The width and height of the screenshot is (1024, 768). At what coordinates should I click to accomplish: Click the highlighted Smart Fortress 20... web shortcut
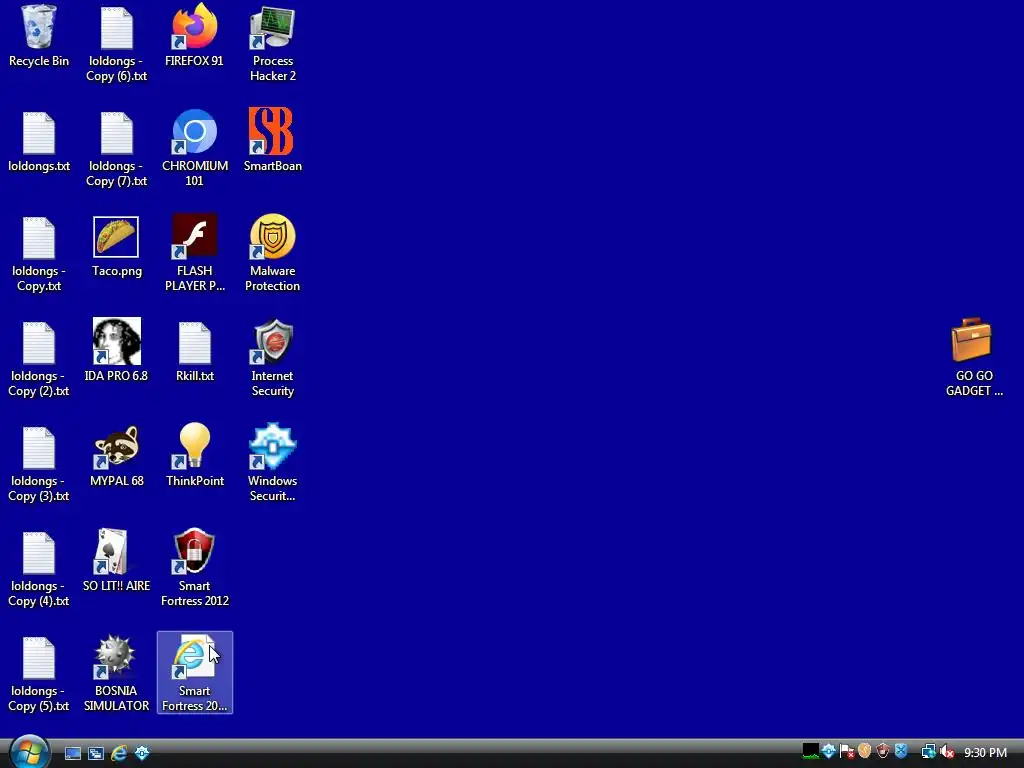tap(195, 673)
